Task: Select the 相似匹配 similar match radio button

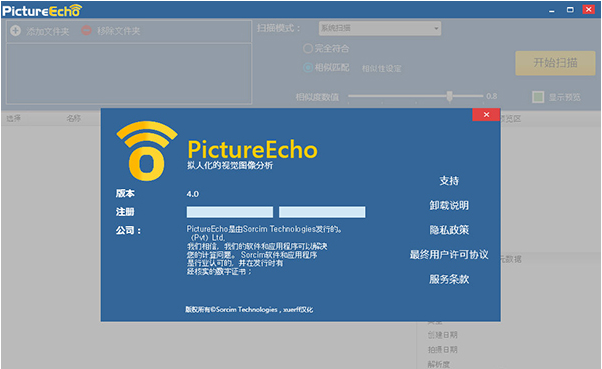Action: tap(308, 68)
